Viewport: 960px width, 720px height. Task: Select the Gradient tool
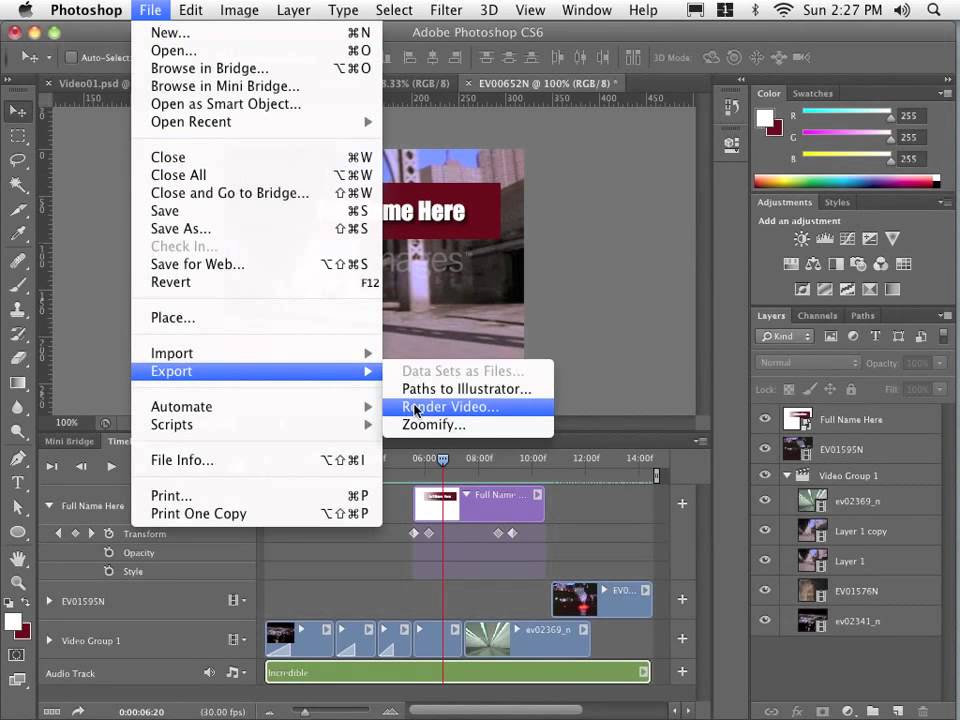point(18,383)
